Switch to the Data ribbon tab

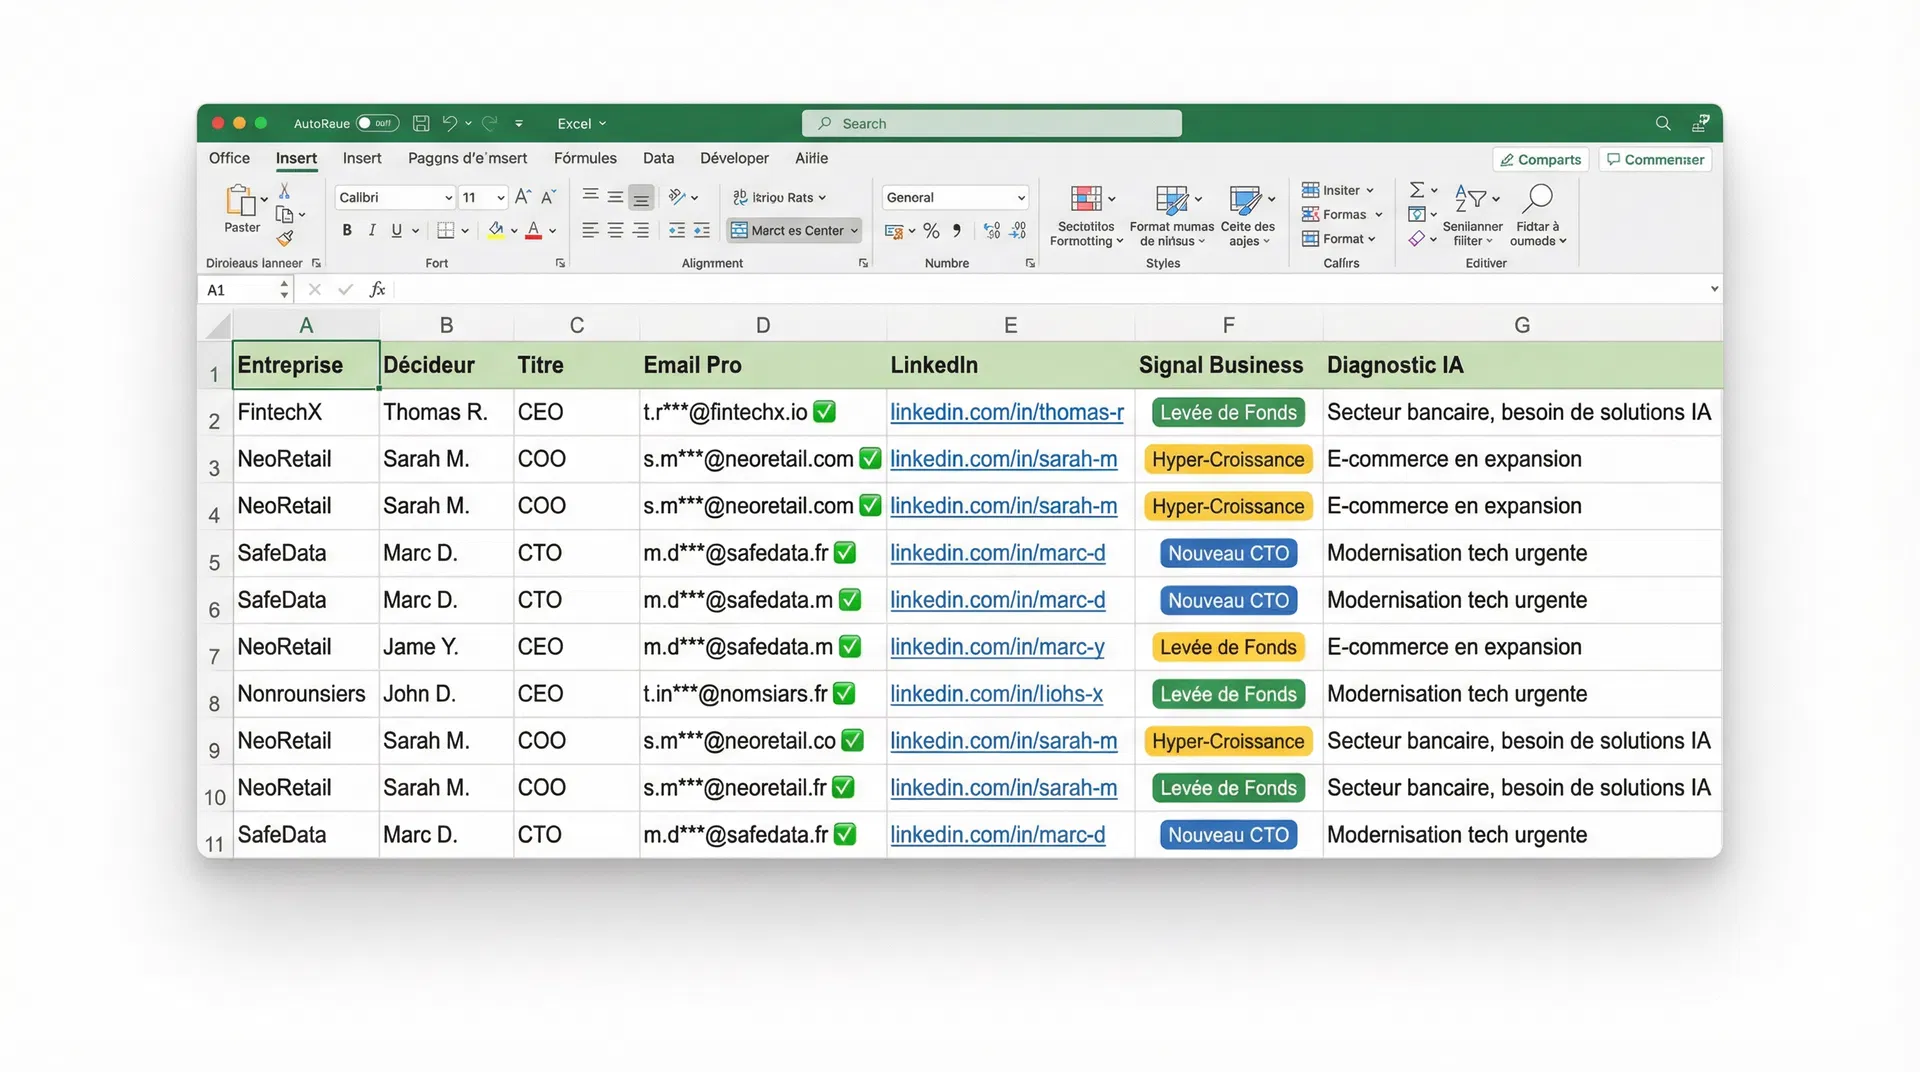(658, 158)
